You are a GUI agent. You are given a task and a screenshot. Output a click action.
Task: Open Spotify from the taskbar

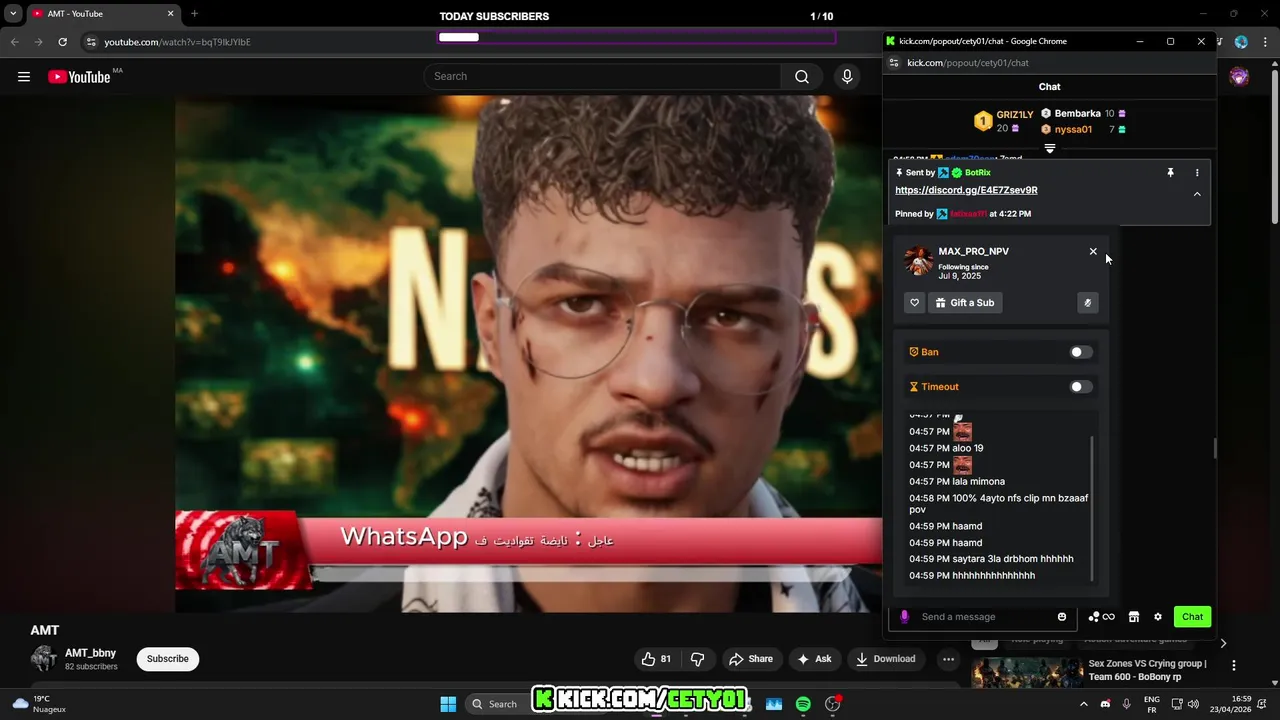pyautogui.click(x=803, y=704)
